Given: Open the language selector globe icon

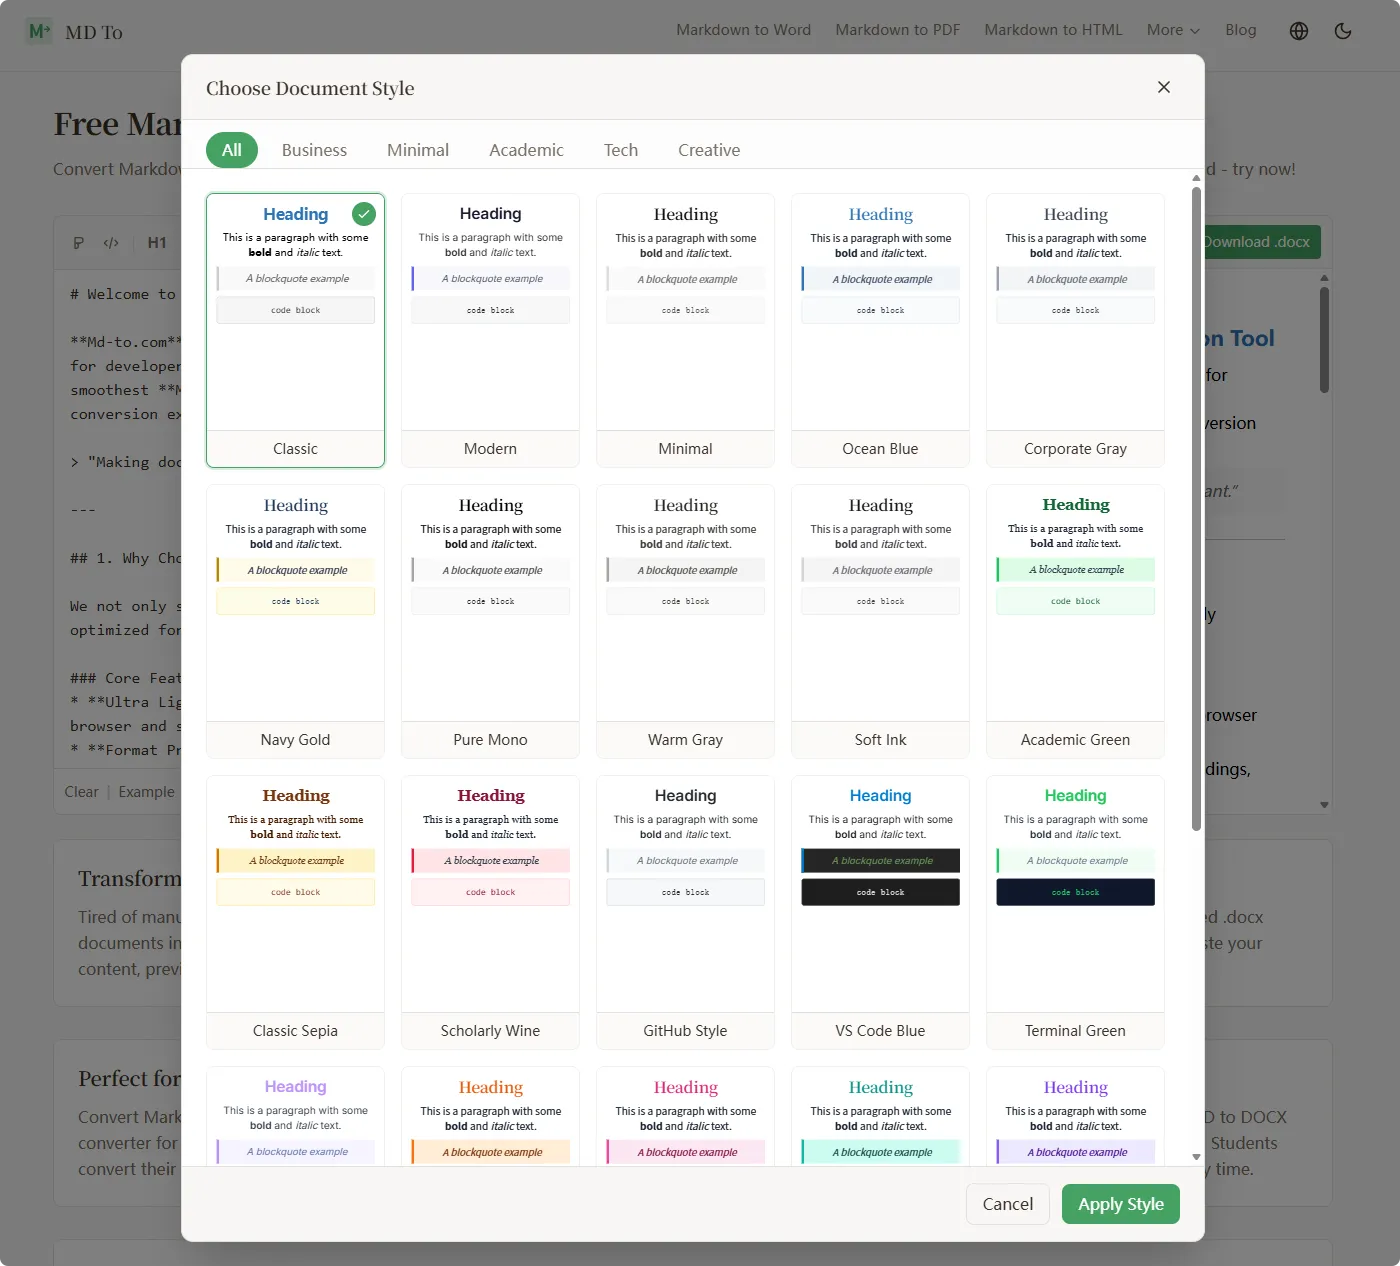Looking at the screenshot, I should (x=1298, y=31).
